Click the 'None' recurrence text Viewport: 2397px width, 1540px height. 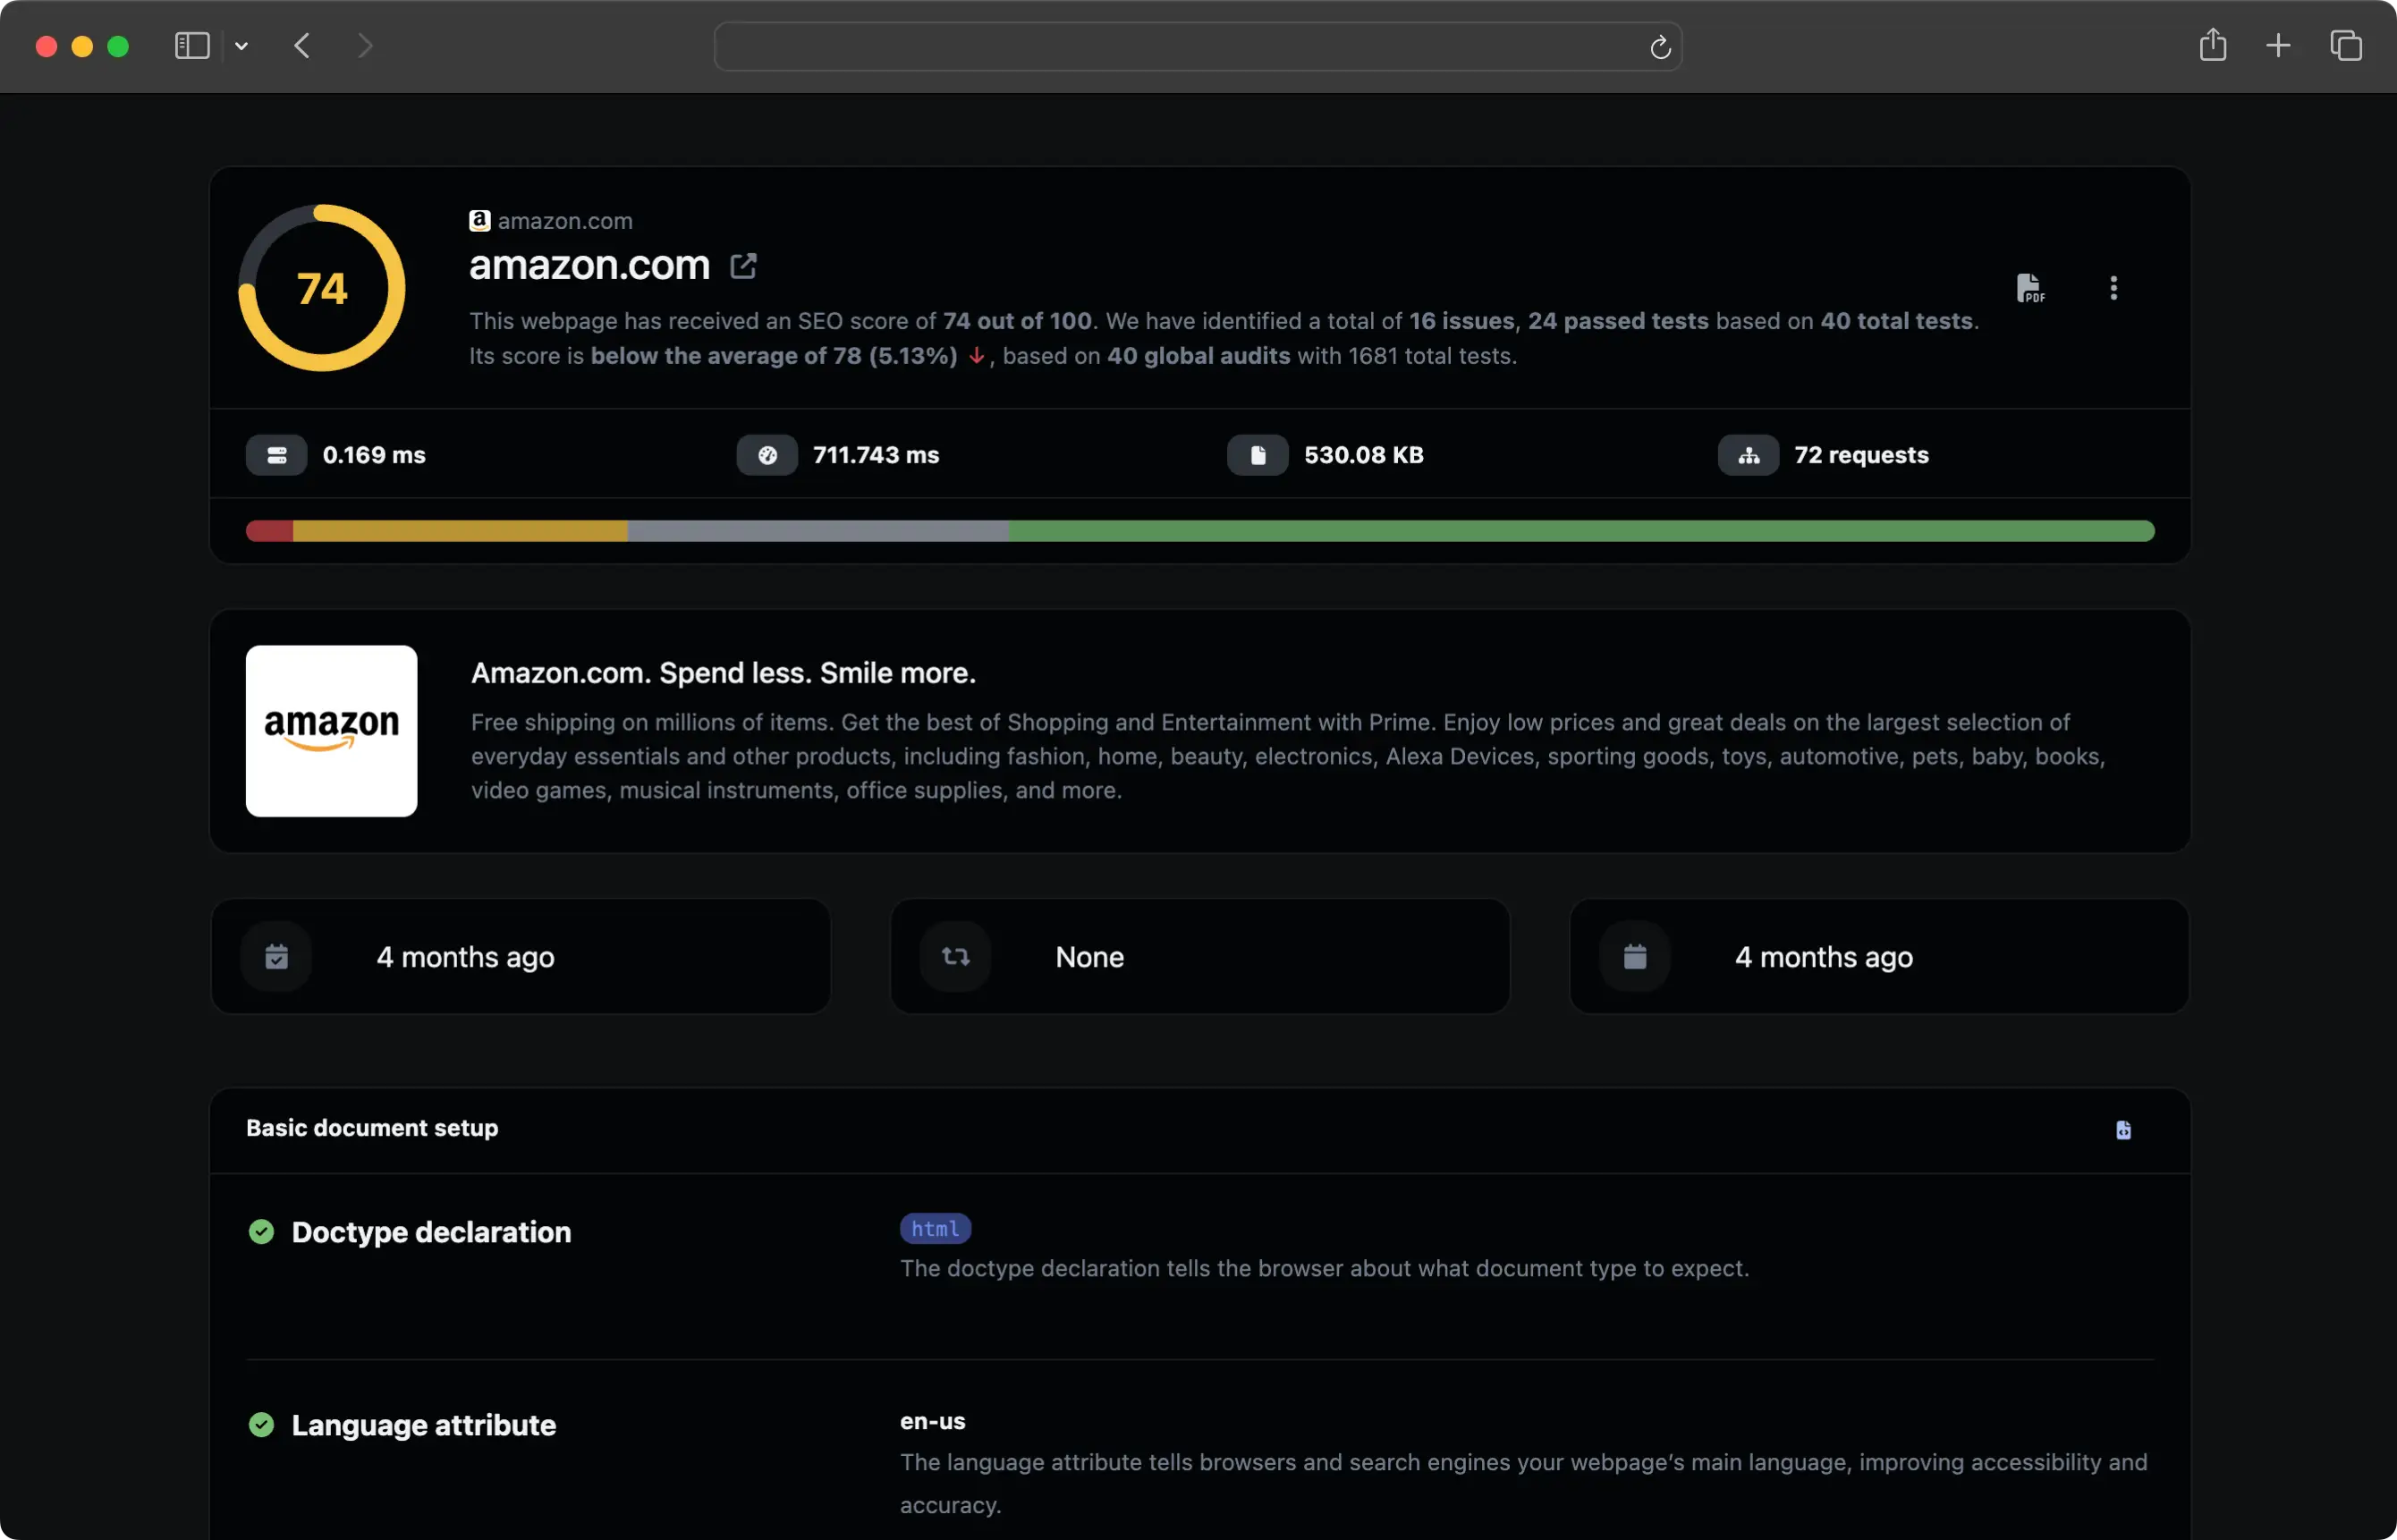(1090, 957)
